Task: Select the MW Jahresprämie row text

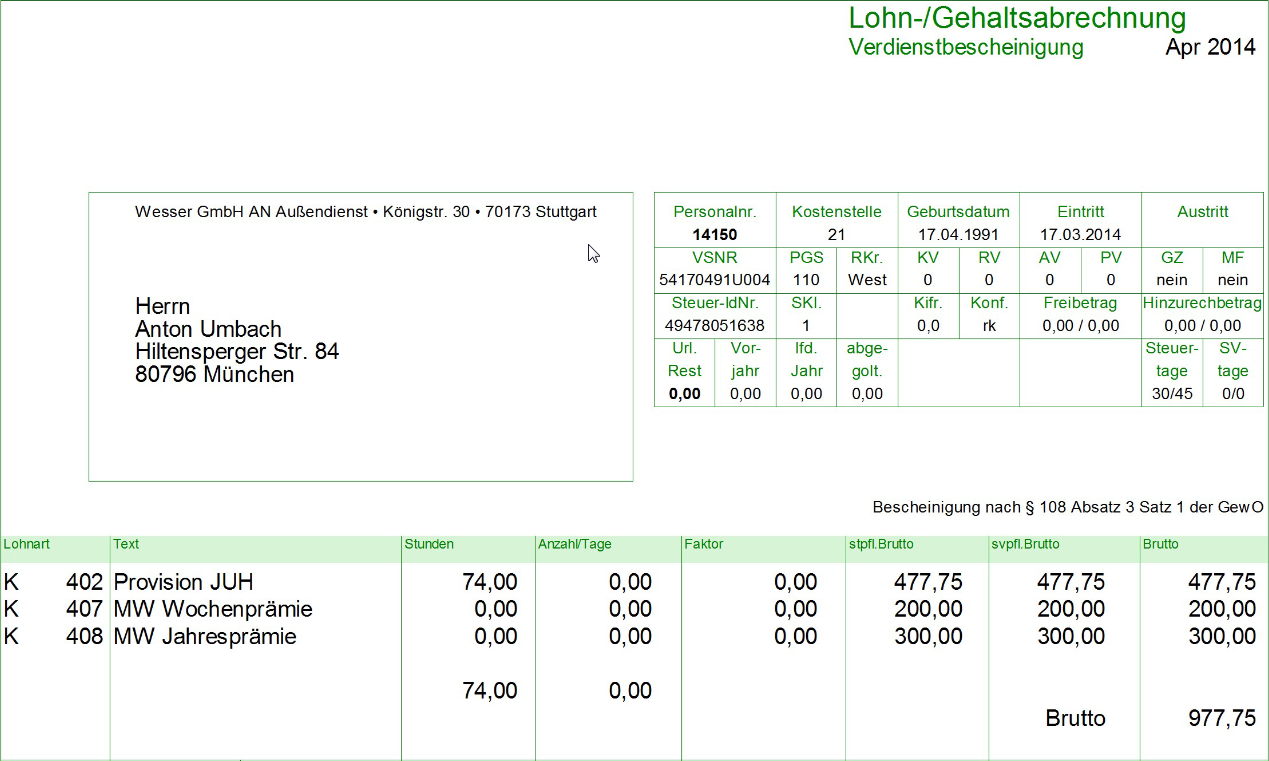Action: [205, 636]
